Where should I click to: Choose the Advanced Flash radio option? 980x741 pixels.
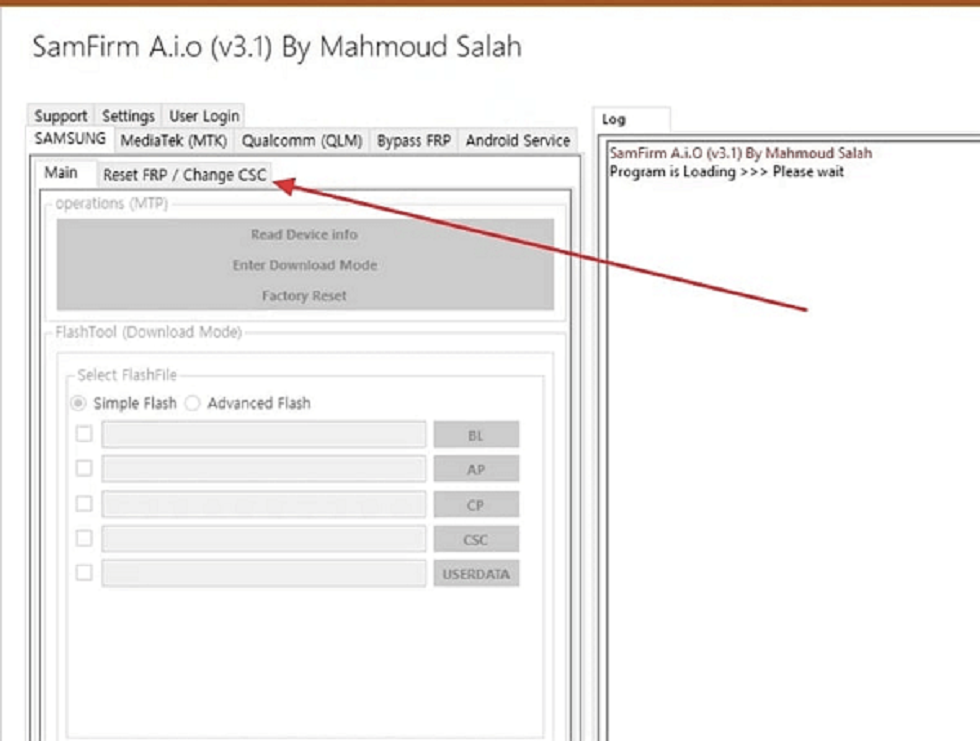point(193,403)
